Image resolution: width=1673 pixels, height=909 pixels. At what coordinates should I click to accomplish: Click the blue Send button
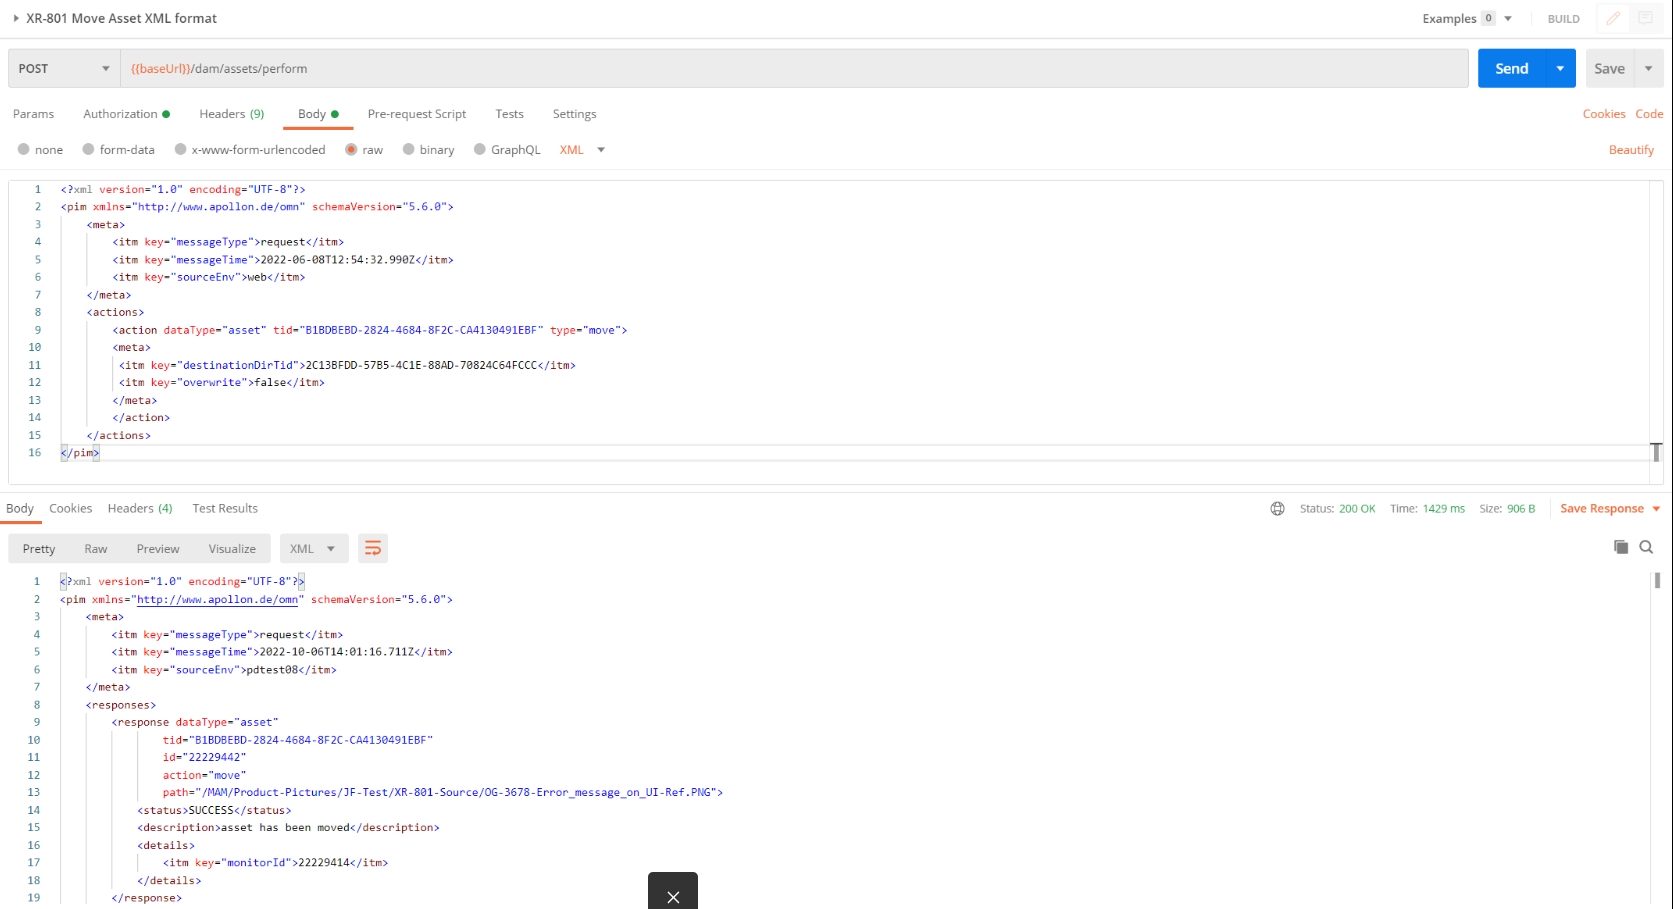point(1511,68)
